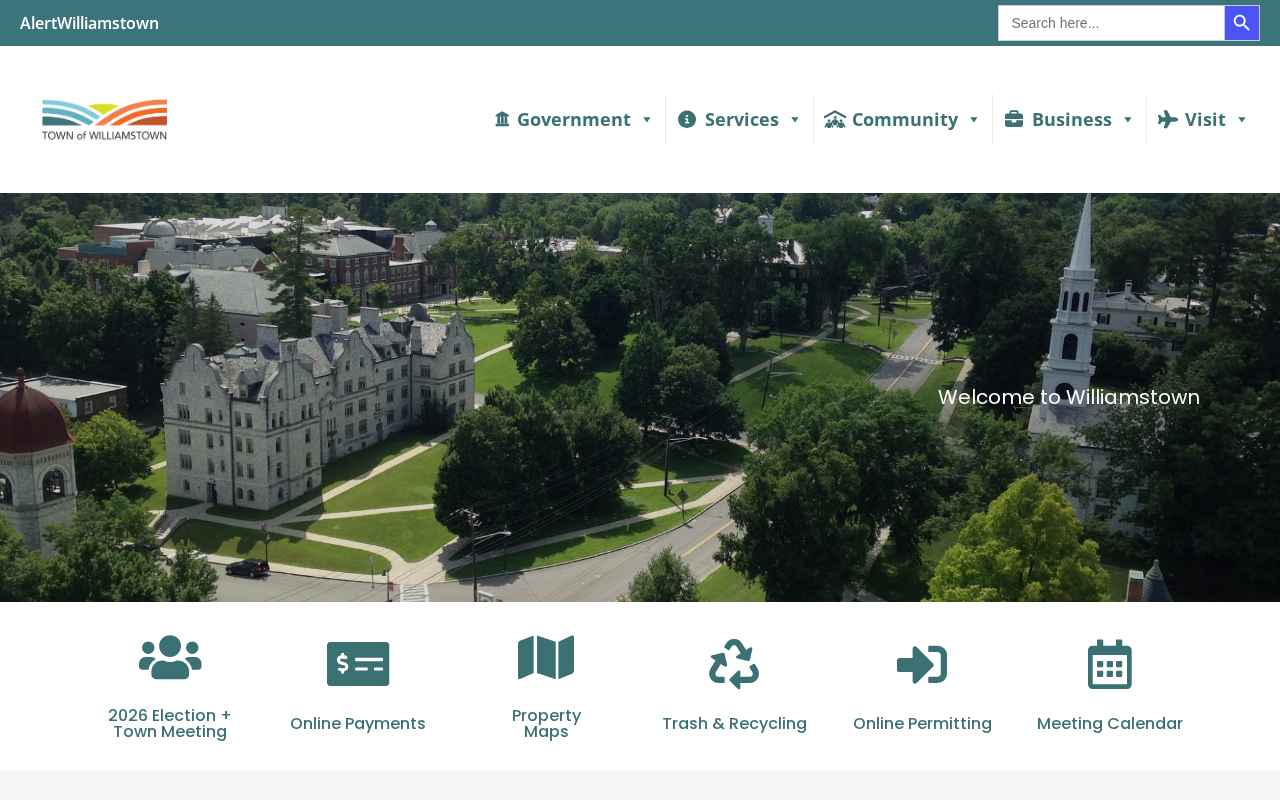Click the Government building icon in navigation
Image resolution: width=1280 pixels, height=800 pixels.
pyautogui.click(x=502, y=119)
